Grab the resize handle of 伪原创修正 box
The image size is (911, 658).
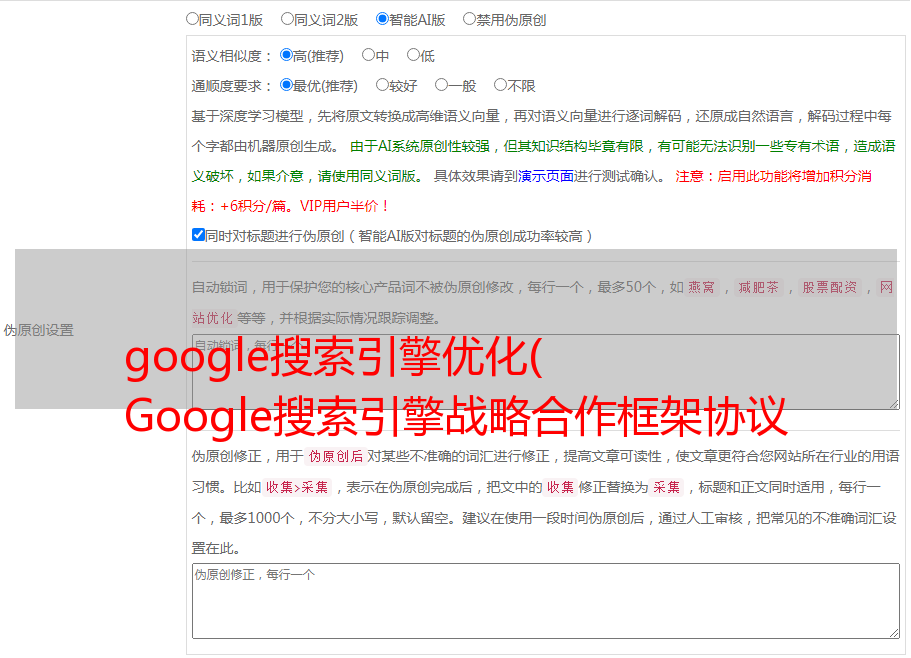894,633
